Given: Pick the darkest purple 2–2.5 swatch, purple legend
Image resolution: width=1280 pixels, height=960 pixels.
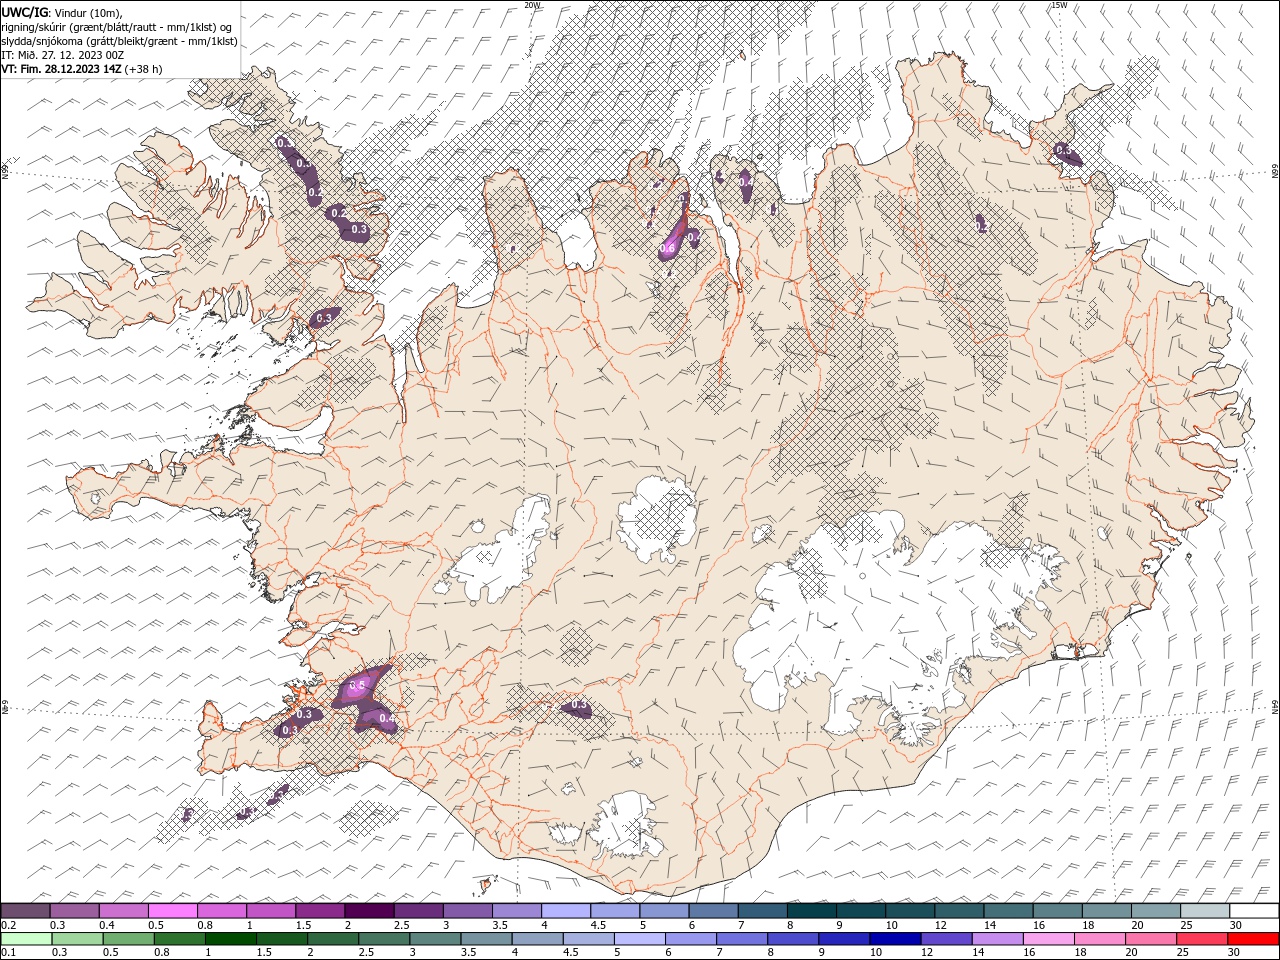Looking at the screenshot, I should [x=369, y=911].
